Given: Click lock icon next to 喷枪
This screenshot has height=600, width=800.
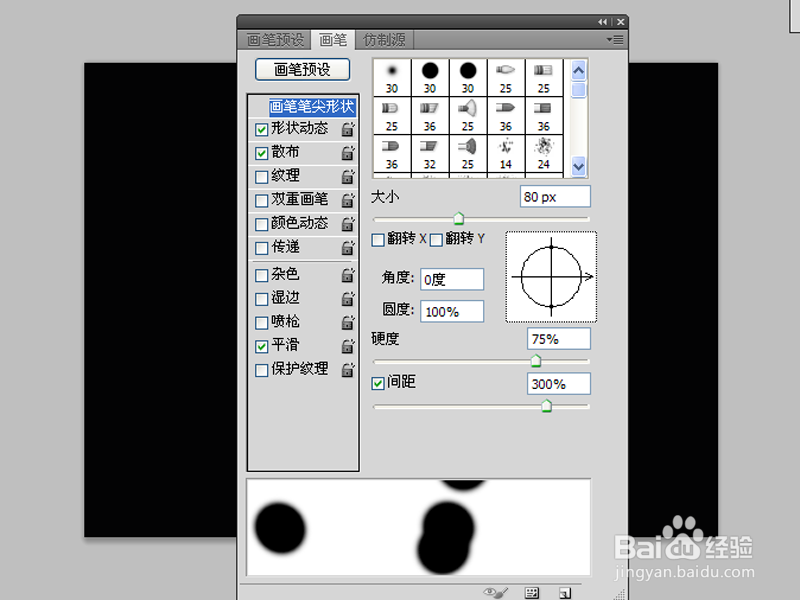Looking at the screenshot, I should [348, 322].
